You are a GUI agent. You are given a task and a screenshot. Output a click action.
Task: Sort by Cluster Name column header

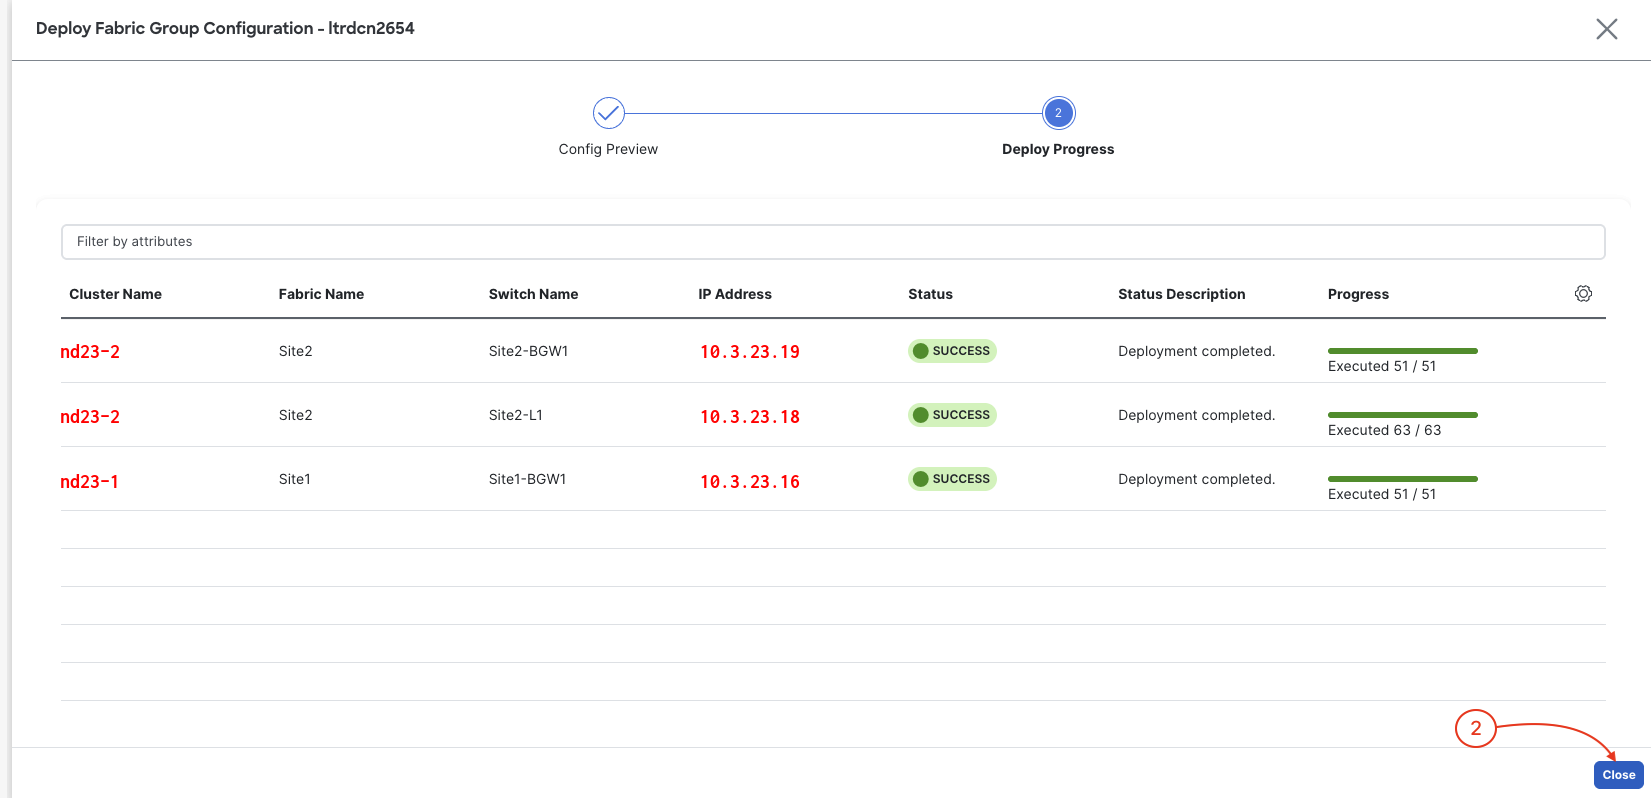[x=115, y=294]
